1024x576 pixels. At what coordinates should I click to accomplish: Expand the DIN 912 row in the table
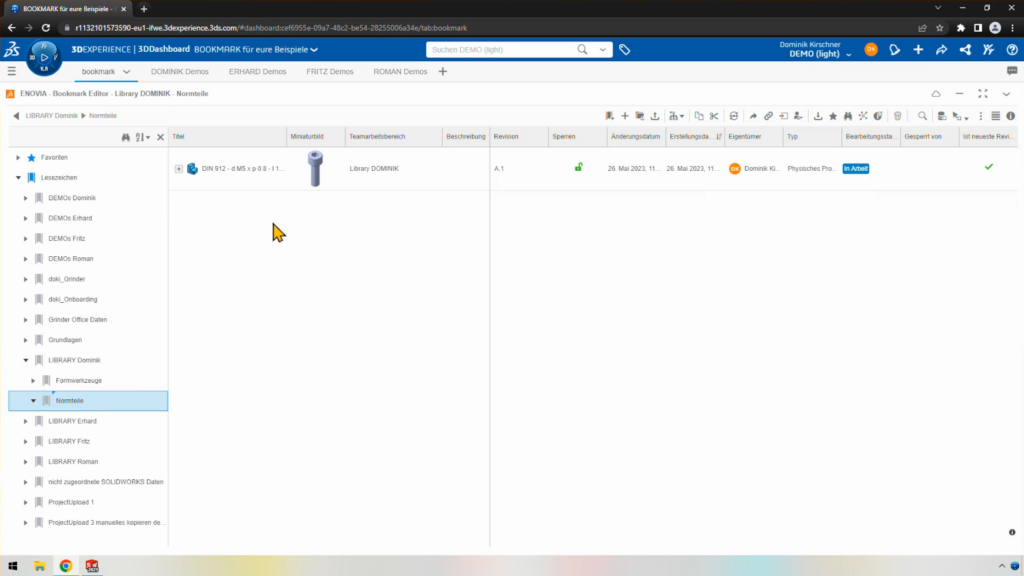click(x=180, y=168)
